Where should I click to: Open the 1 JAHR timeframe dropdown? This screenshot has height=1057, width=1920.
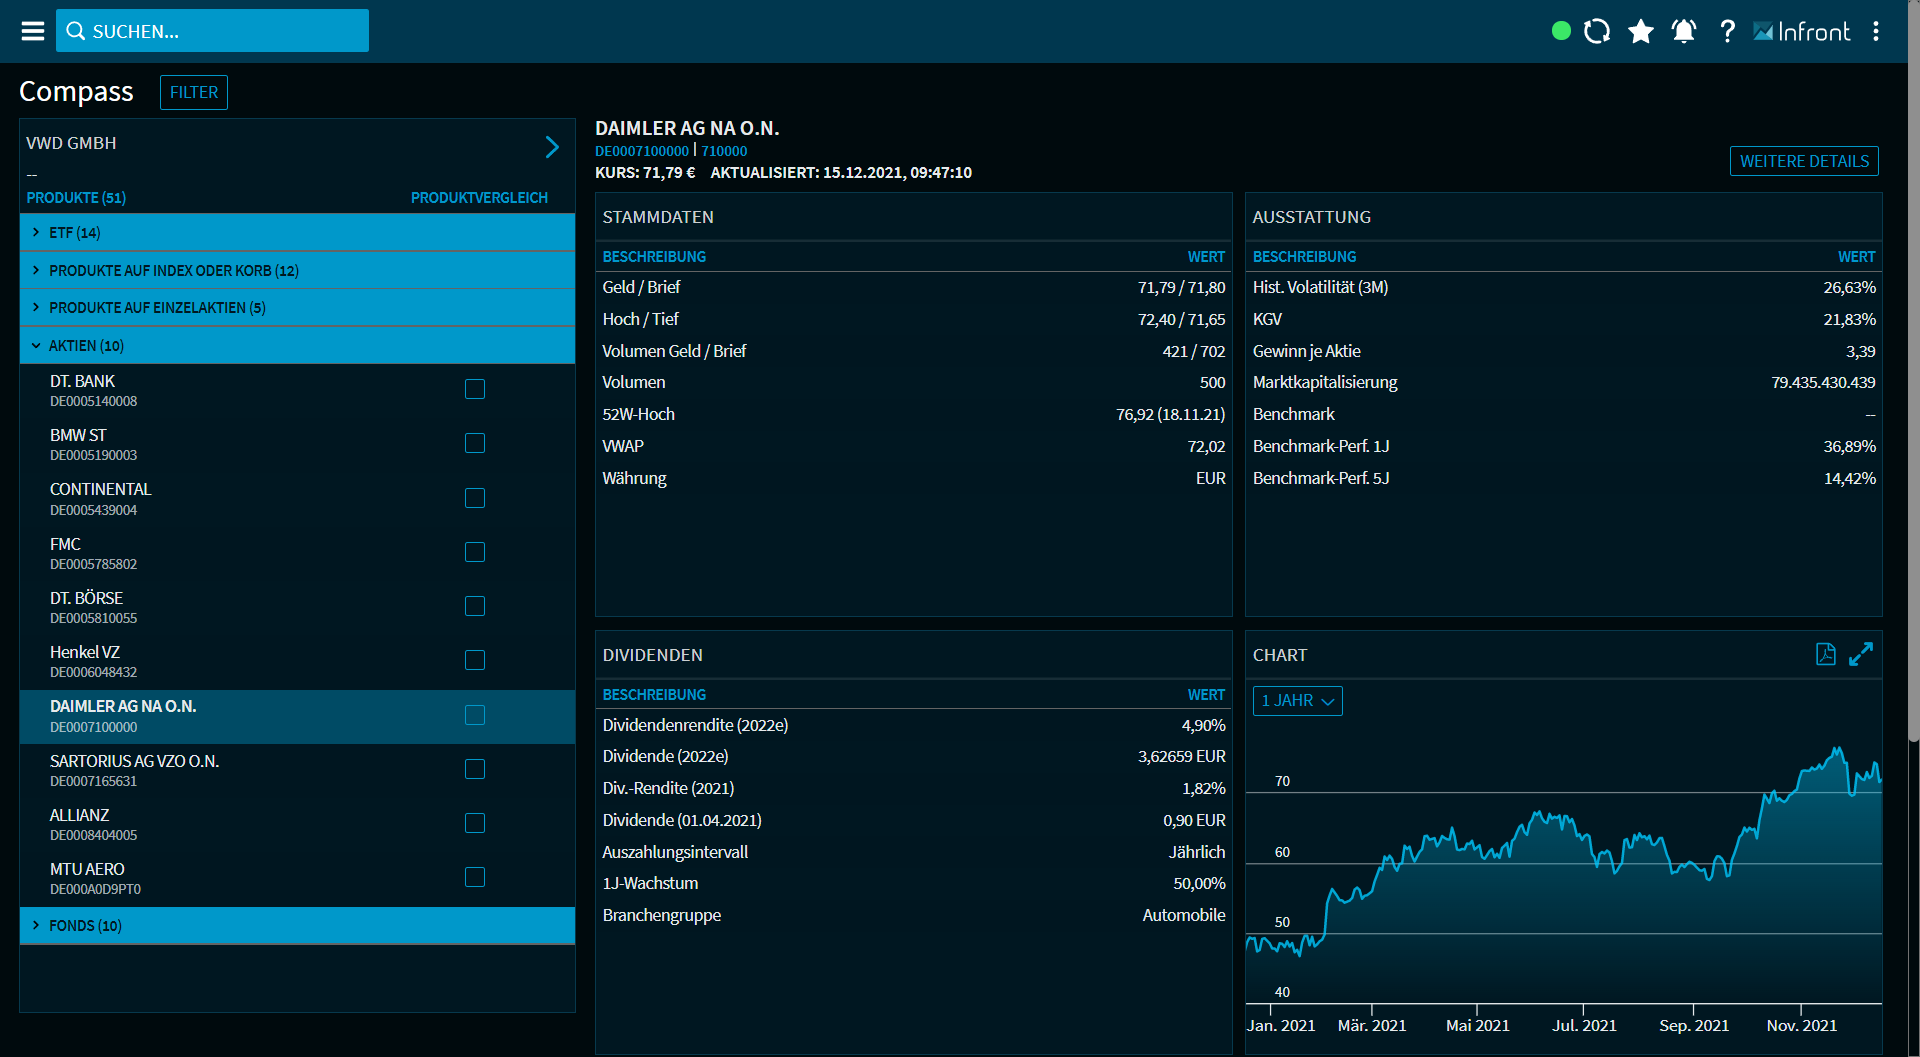(1297, 701)
